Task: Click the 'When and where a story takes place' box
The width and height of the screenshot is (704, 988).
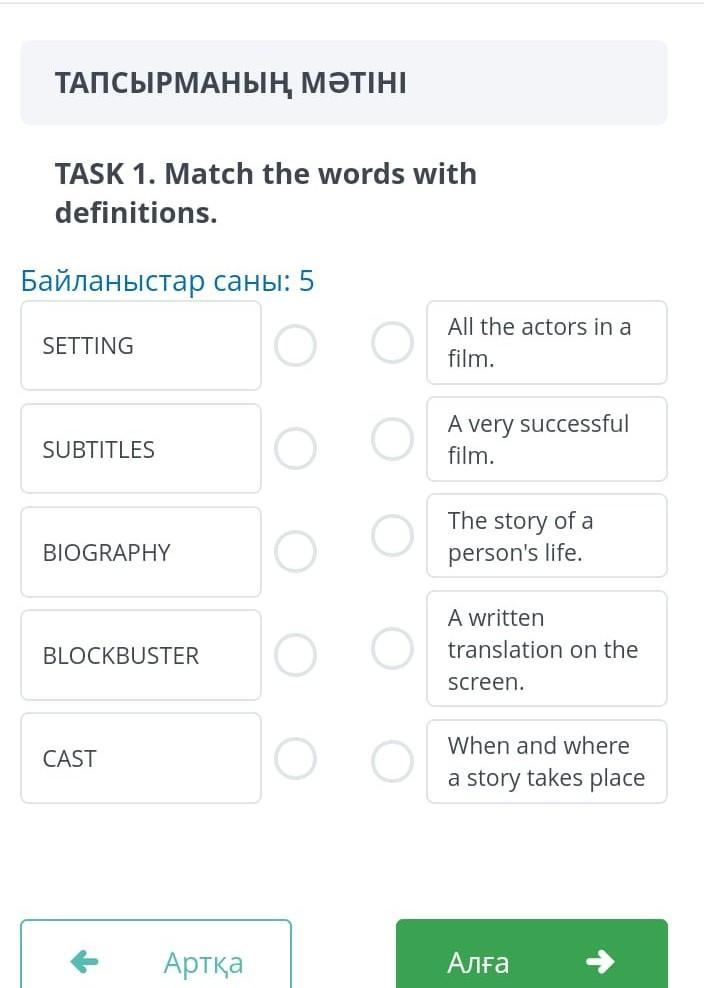Action: pyautogui.click(x=546, y=761)
